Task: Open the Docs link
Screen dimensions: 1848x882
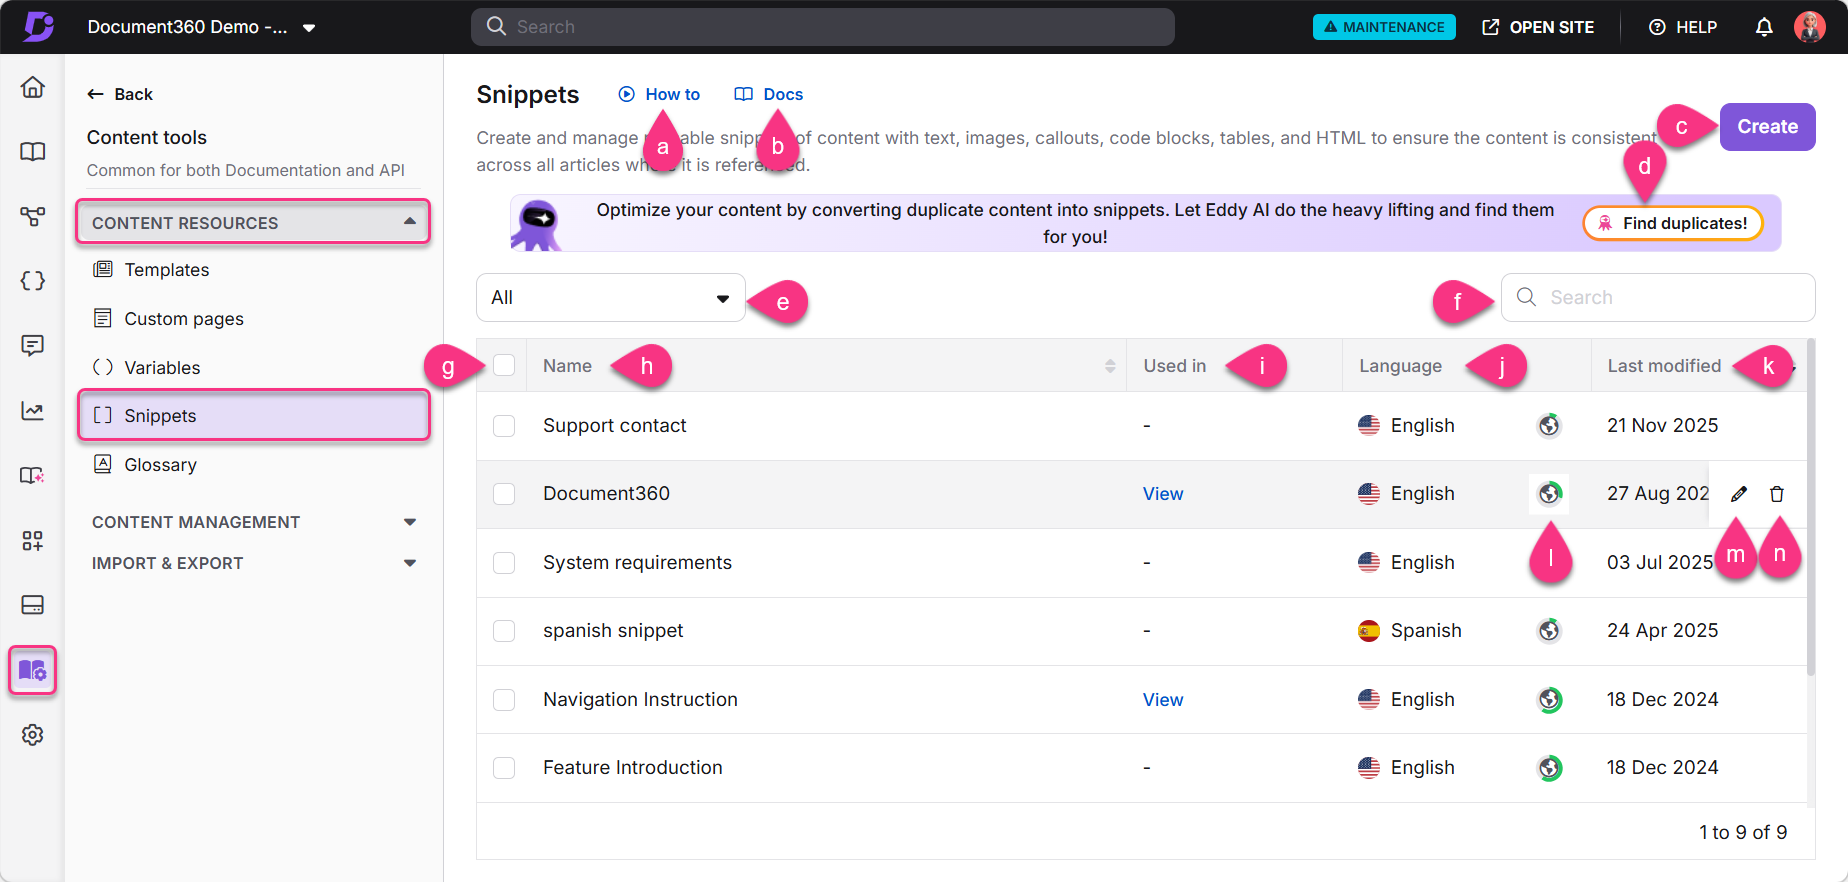Action: click(769, 94)
